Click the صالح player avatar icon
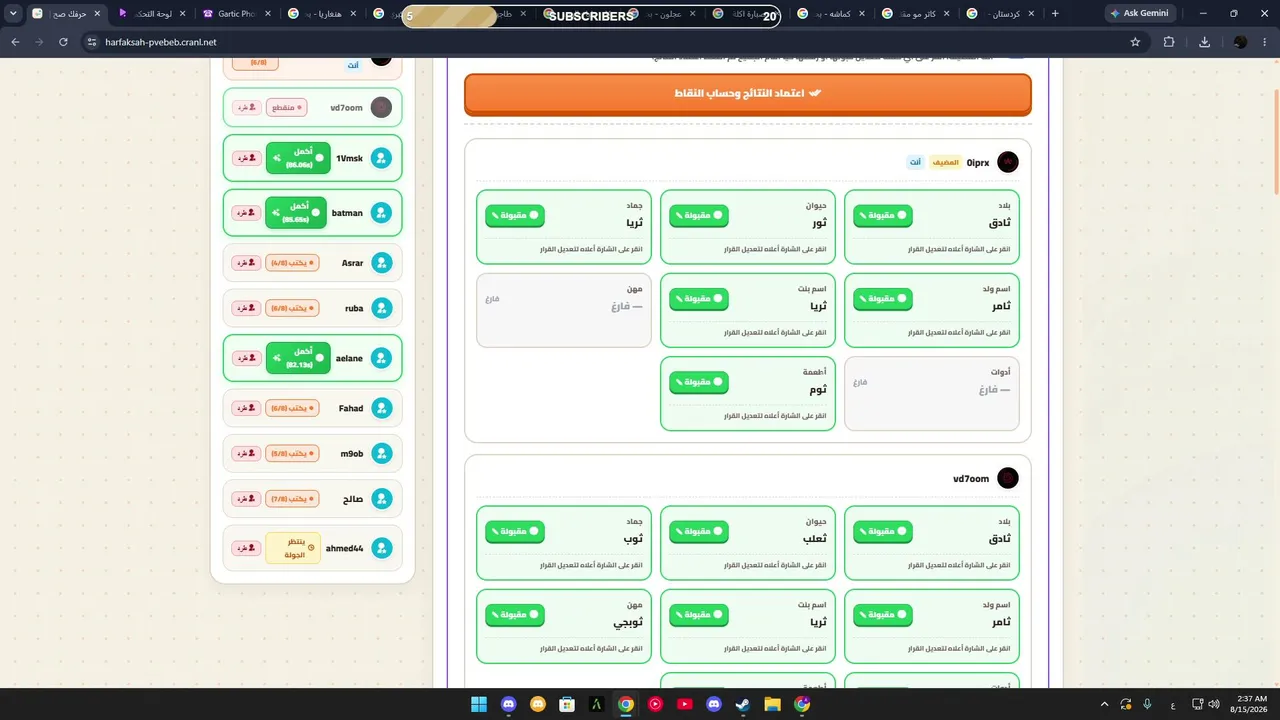The height and width of the screenshot is (720, 1280). pos(381,498)
